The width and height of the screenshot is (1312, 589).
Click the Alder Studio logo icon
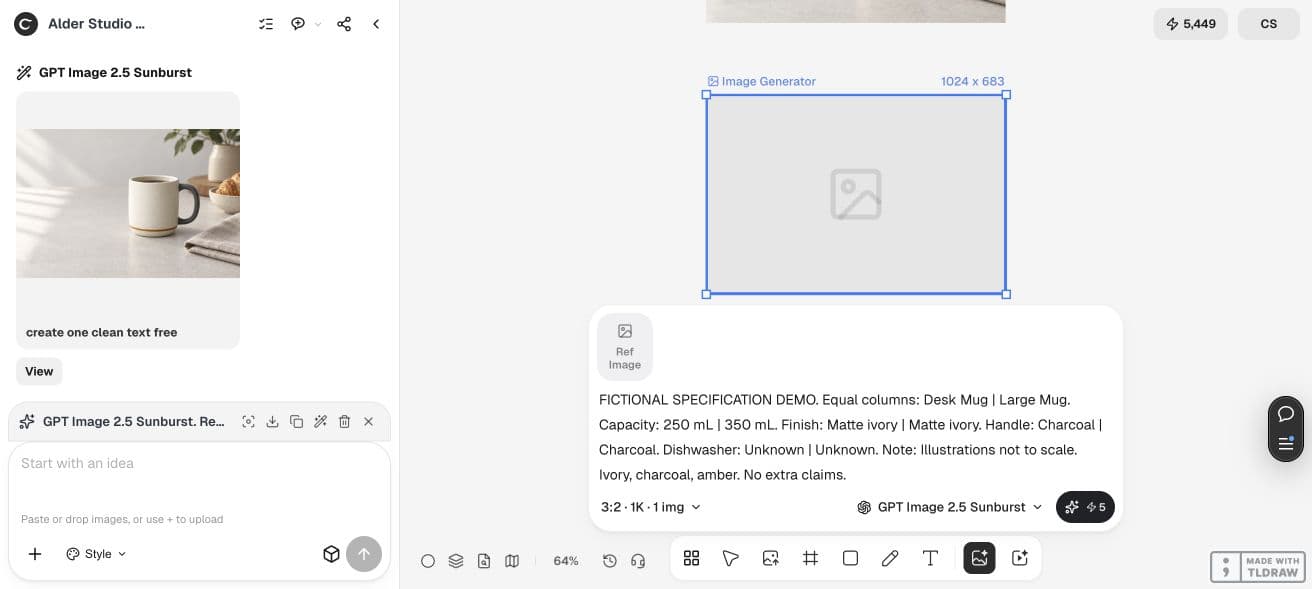pos(26,24)
